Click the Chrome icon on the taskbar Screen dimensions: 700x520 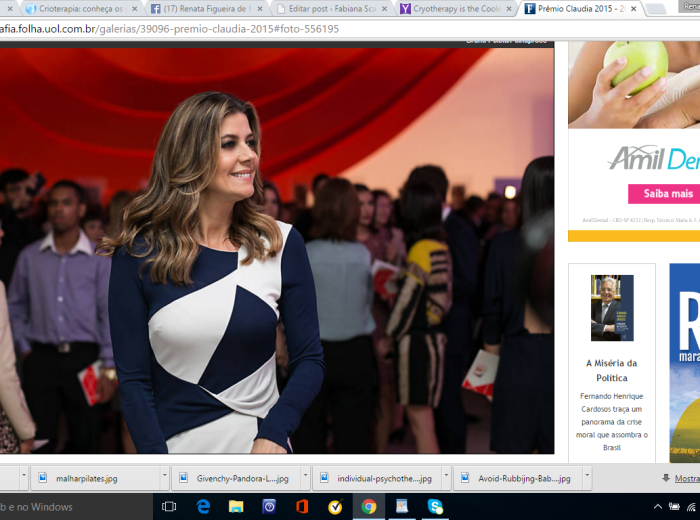point(368,507)
